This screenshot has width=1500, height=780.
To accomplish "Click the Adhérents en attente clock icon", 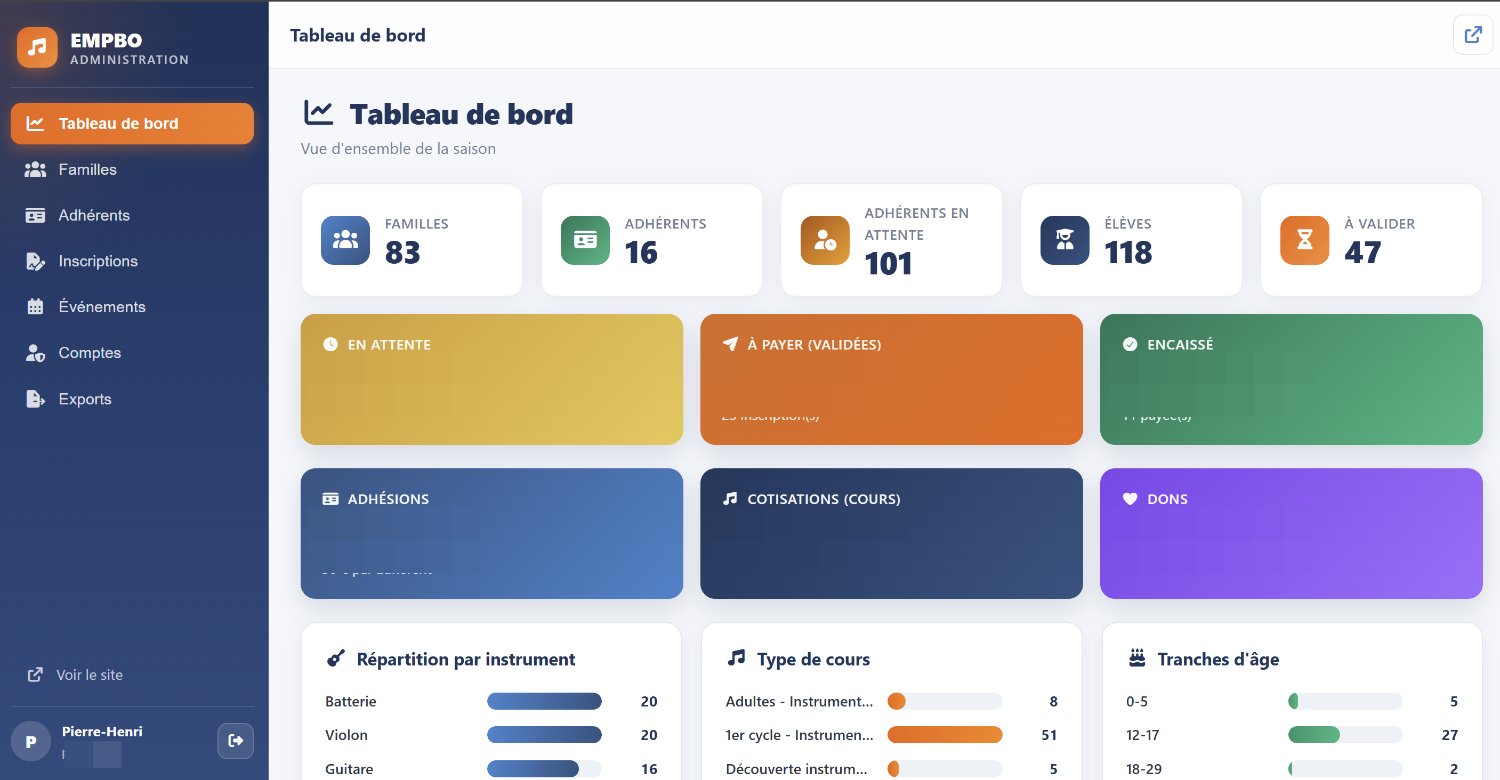I will click(x=825, y=240).
